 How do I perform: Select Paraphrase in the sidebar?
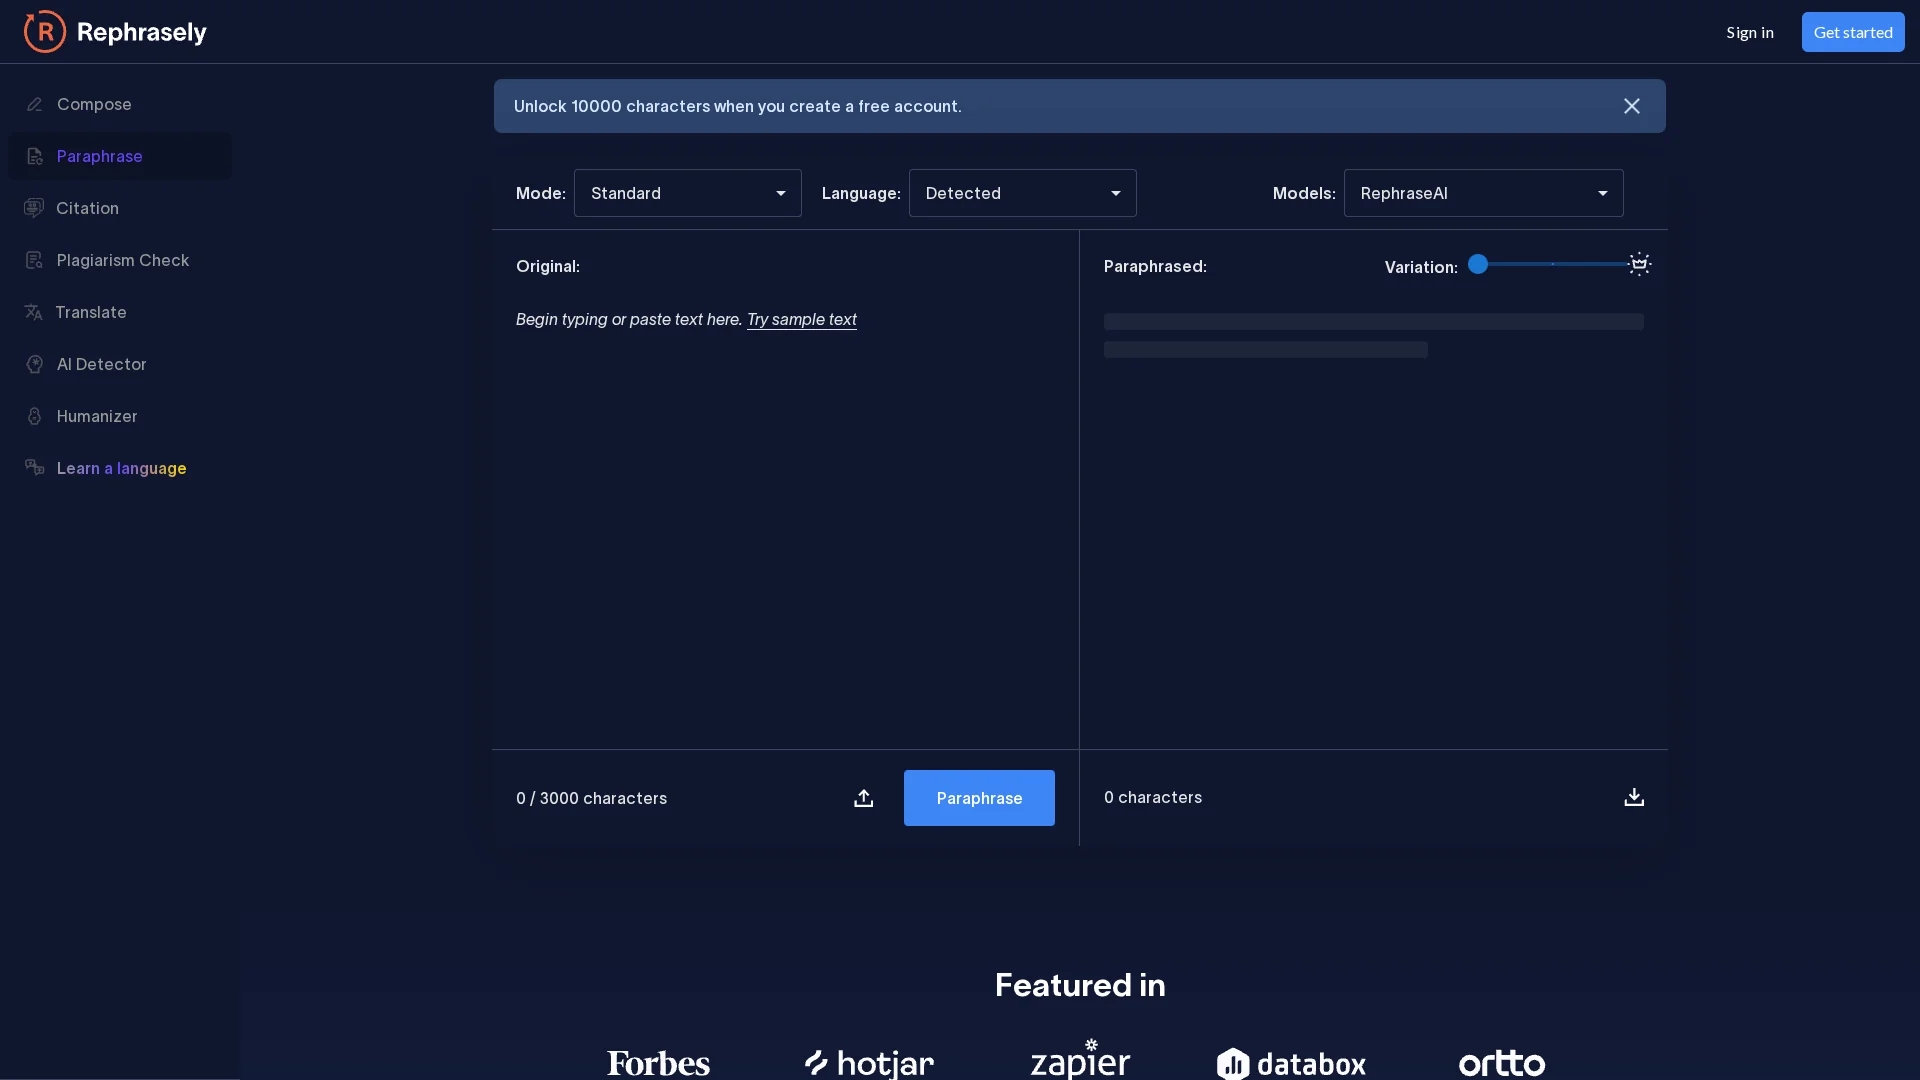coord(120,156)
